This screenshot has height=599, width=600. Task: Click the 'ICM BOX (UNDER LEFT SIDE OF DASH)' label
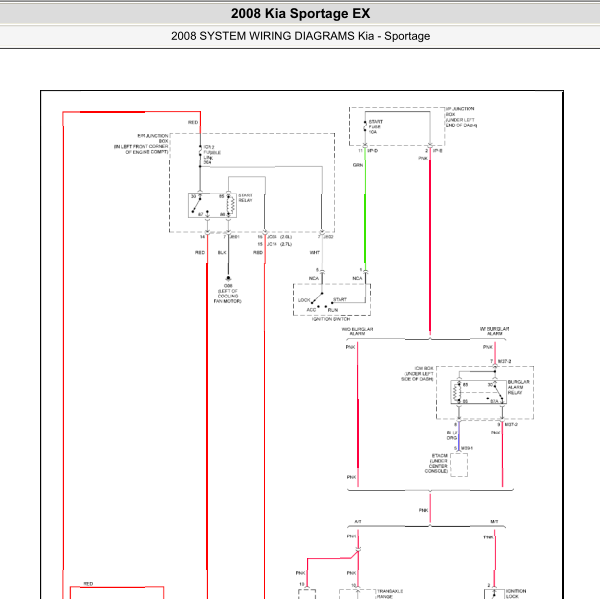[x=417, y=374]
